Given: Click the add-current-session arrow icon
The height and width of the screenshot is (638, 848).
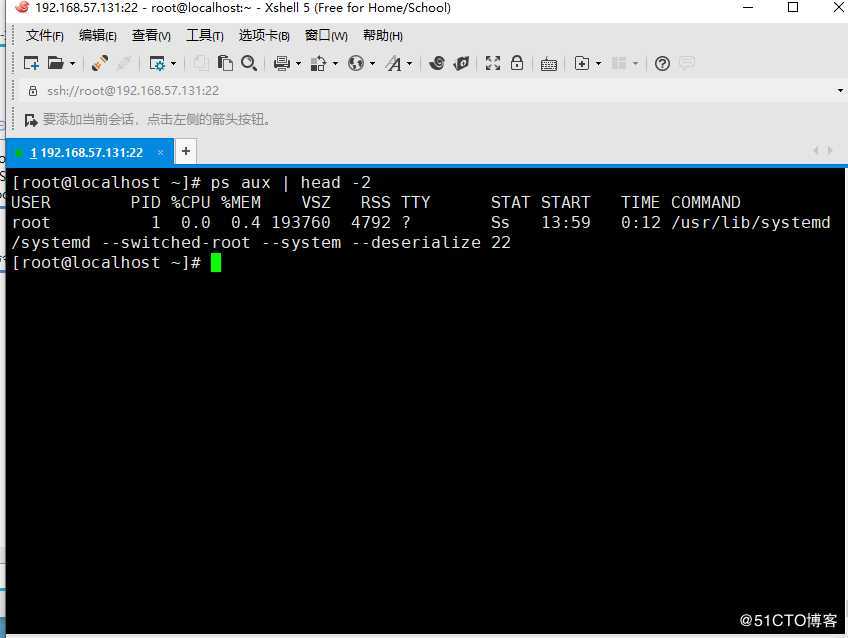Looking at the screenshot, I should (31, 119).
